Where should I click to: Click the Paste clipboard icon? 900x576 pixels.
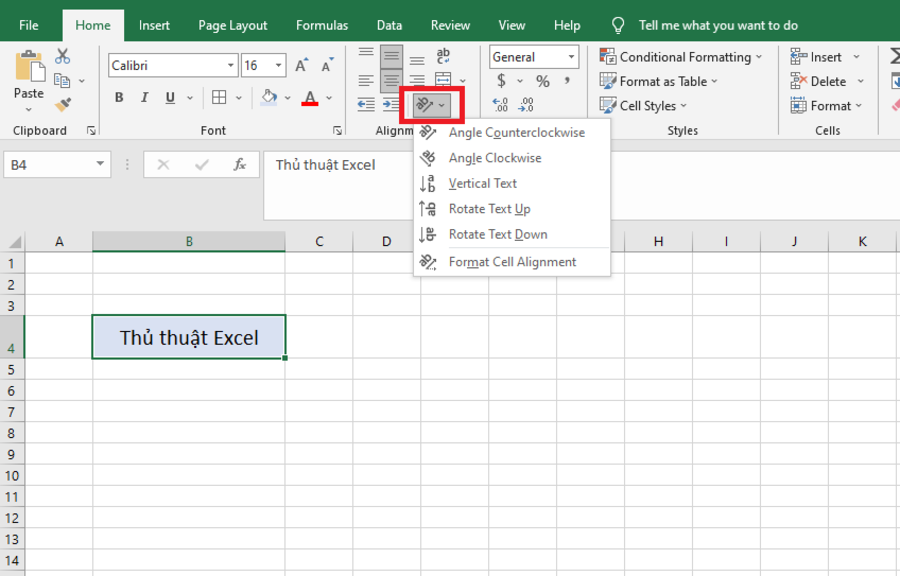coord(30,67)
